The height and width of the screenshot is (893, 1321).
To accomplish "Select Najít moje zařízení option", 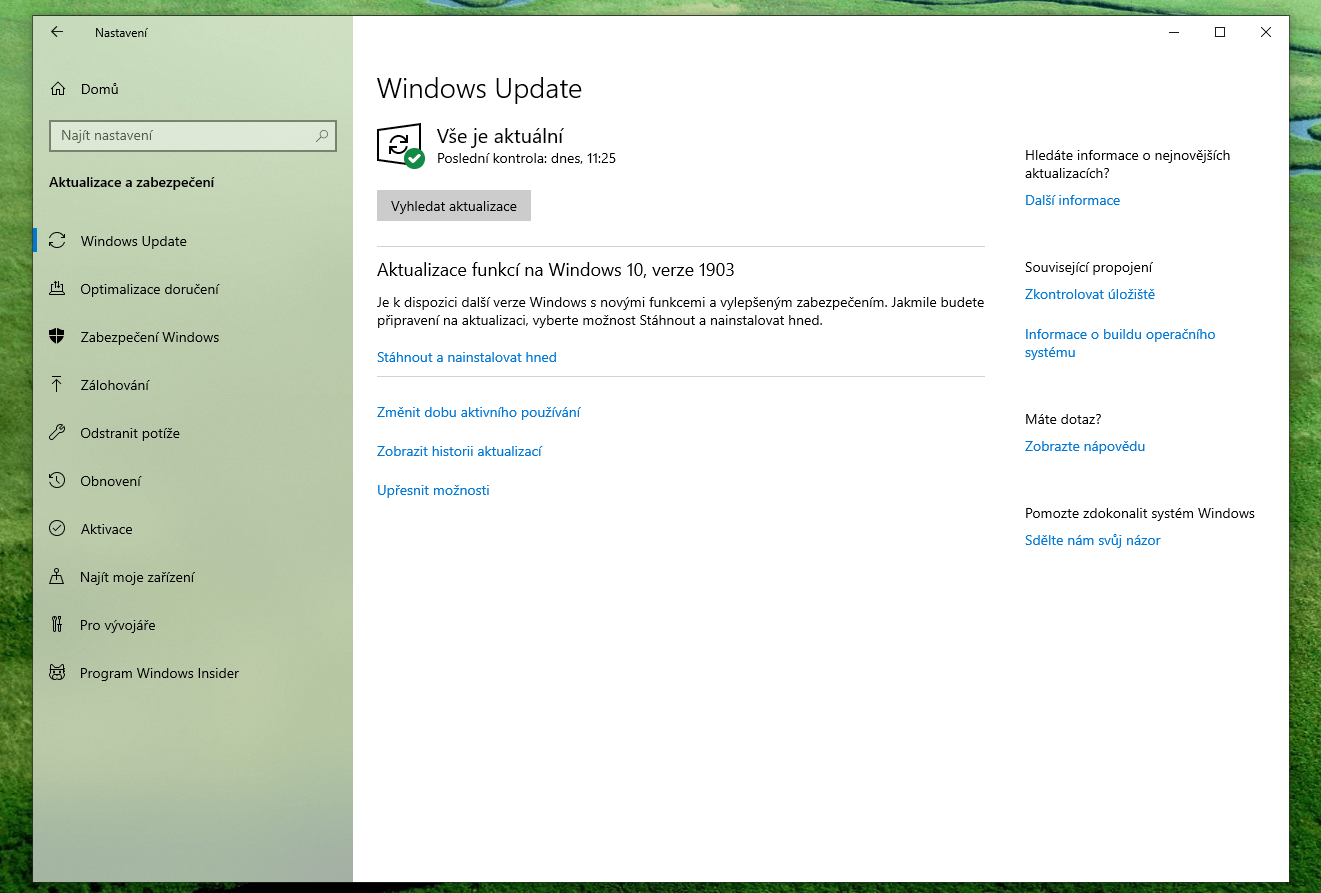I will click(137, 577).
